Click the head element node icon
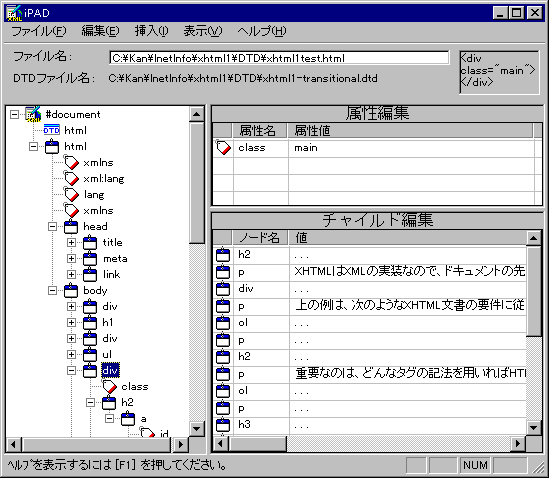This screenshot has height=478, width=549. click(71, 227)
